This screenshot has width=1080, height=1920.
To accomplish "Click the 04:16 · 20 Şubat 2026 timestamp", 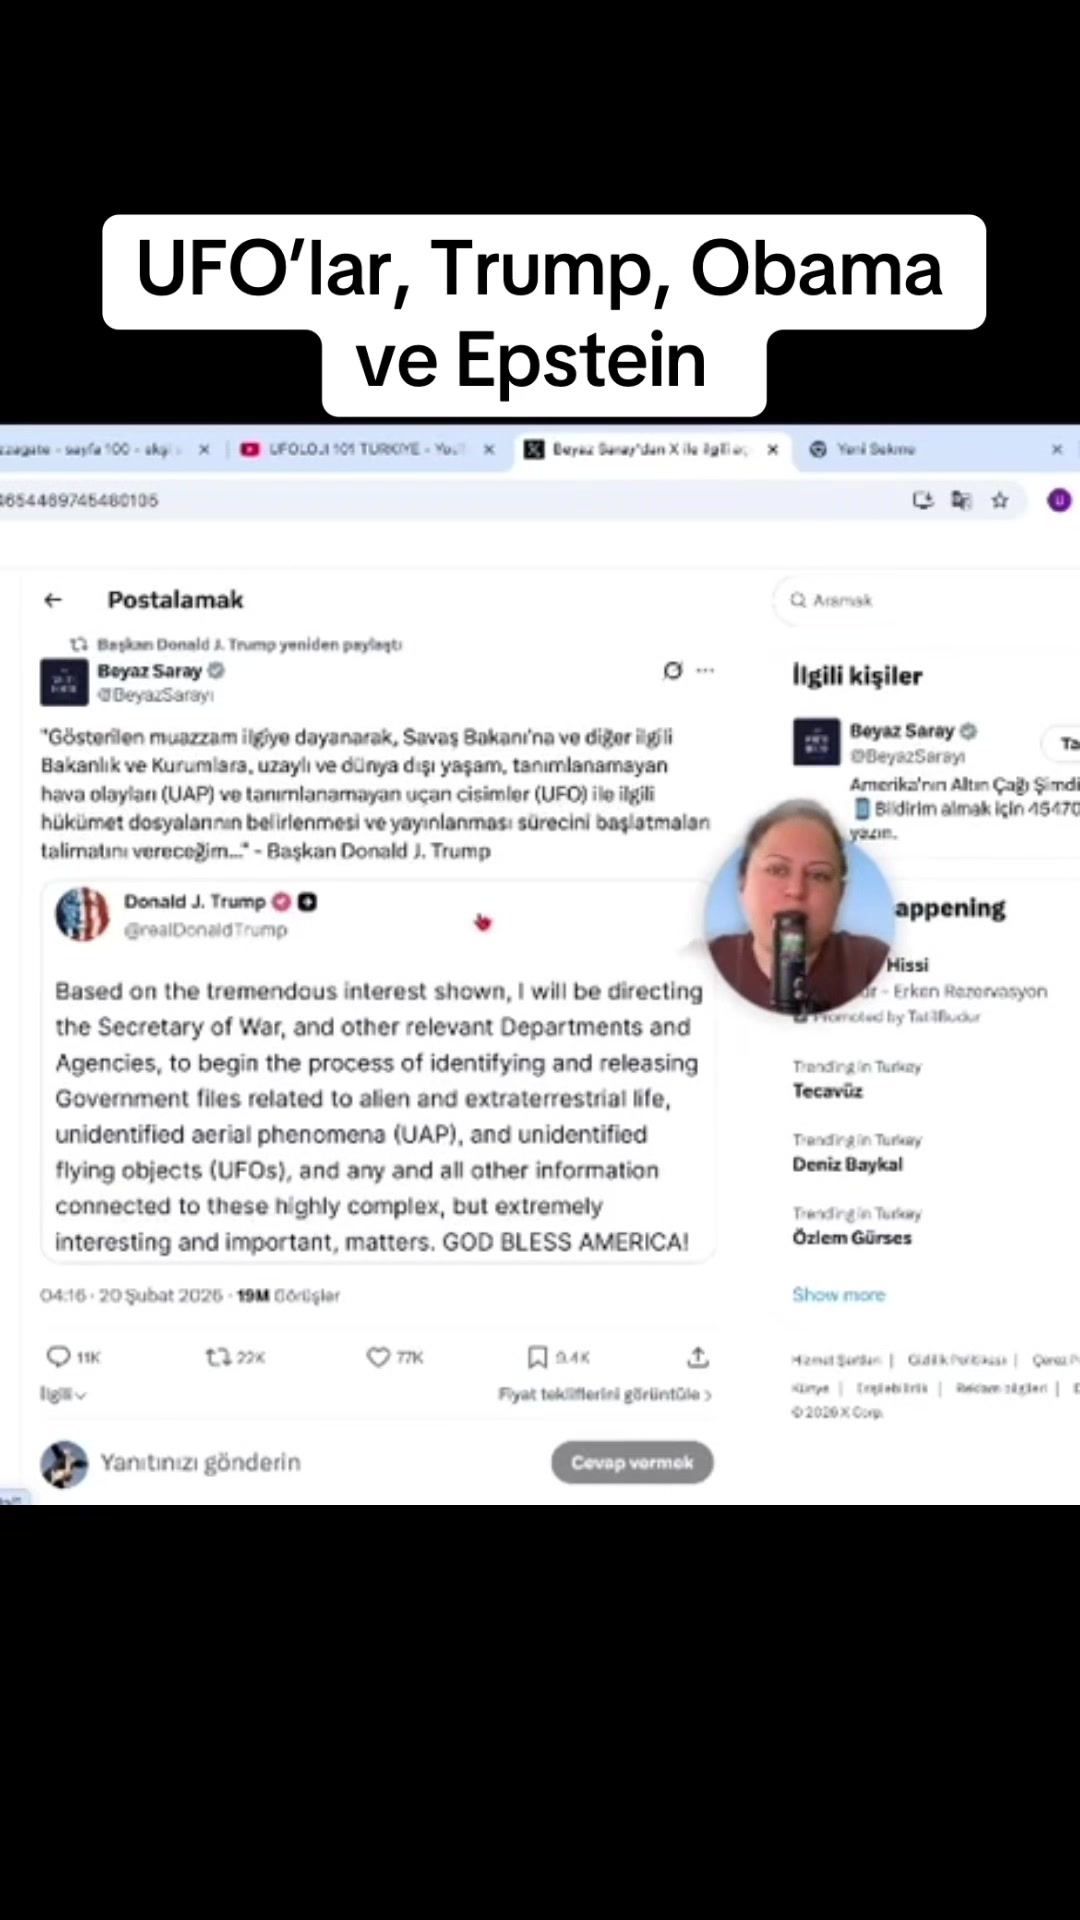I will click(131, 1295).
